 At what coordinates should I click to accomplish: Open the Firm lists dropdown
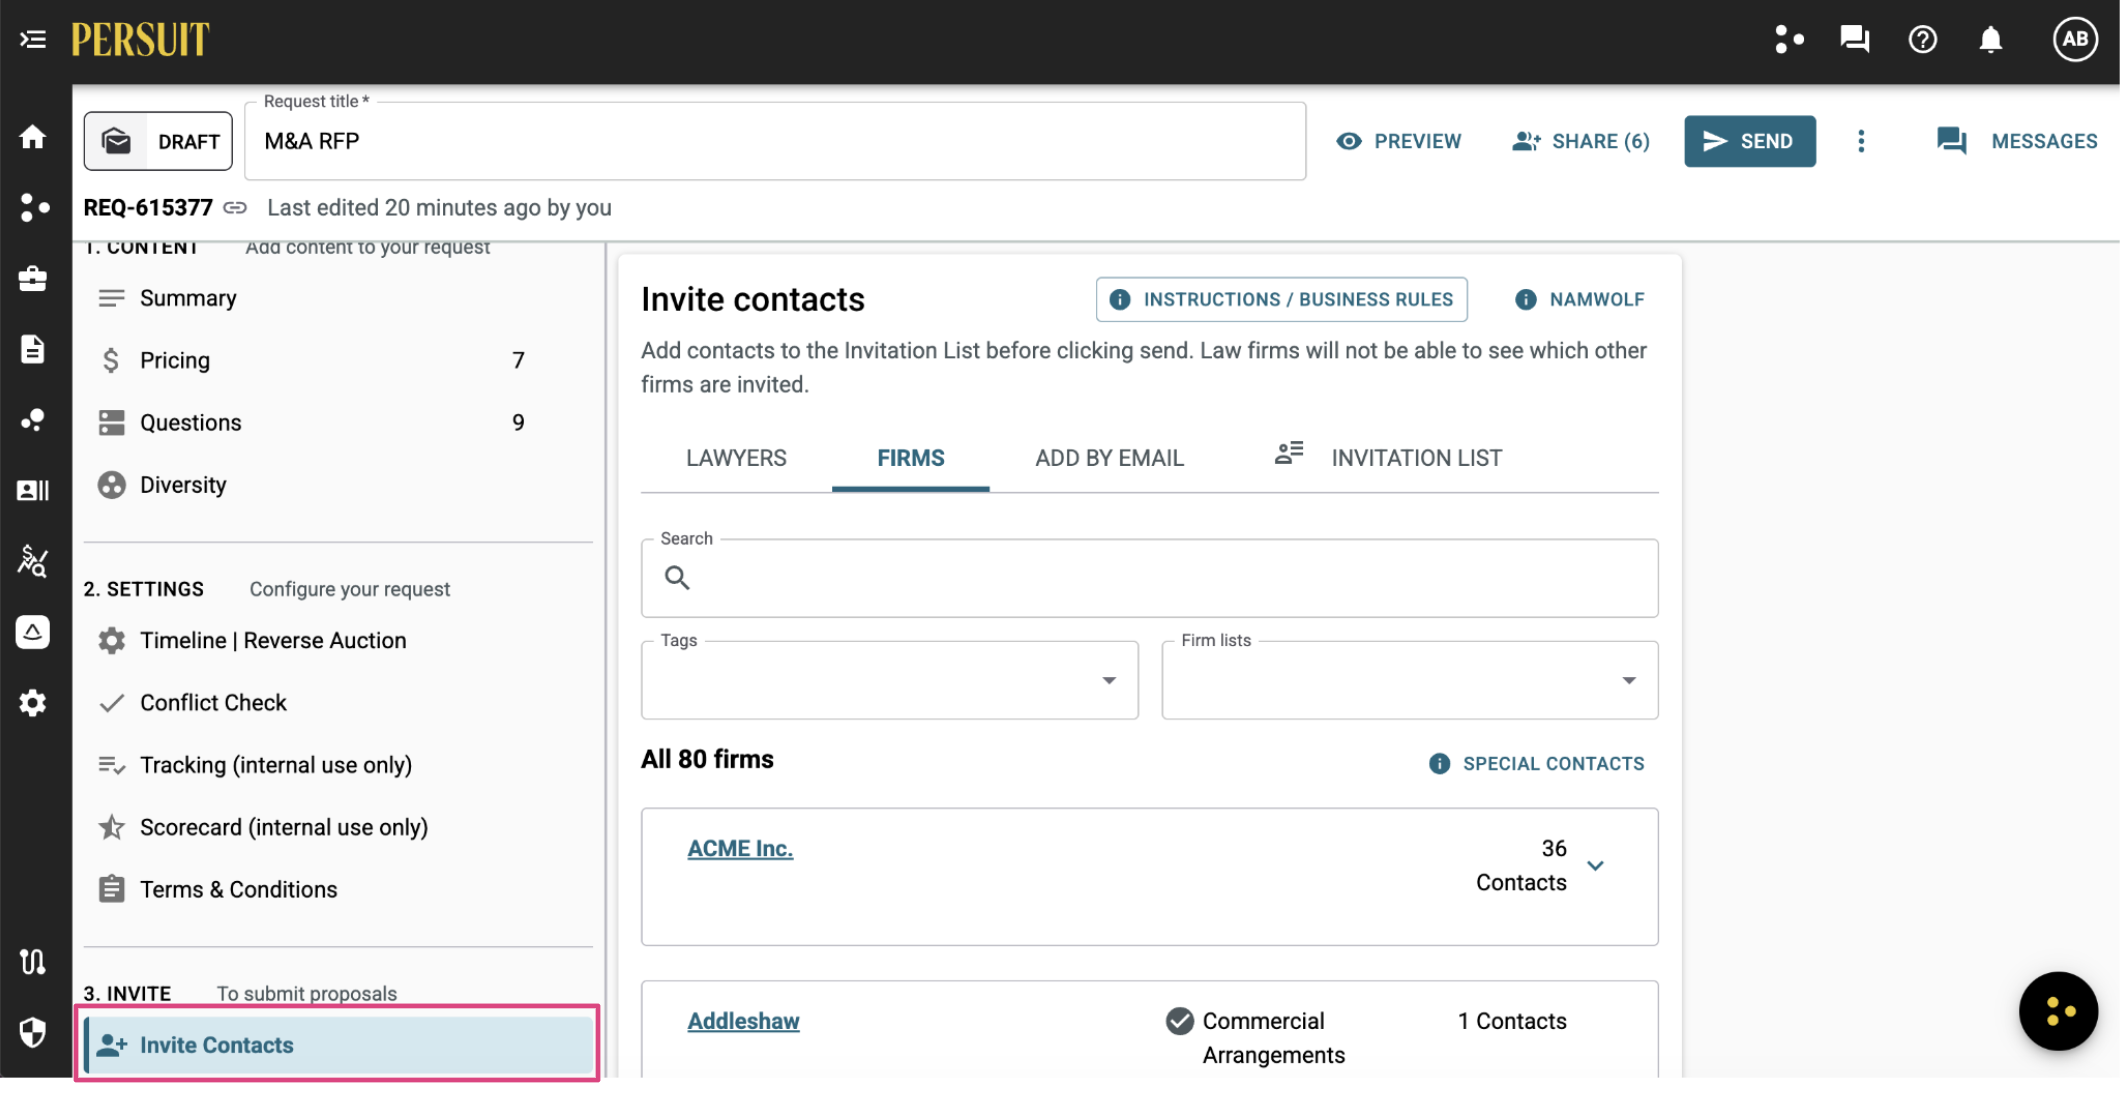tap(1410, 680)
